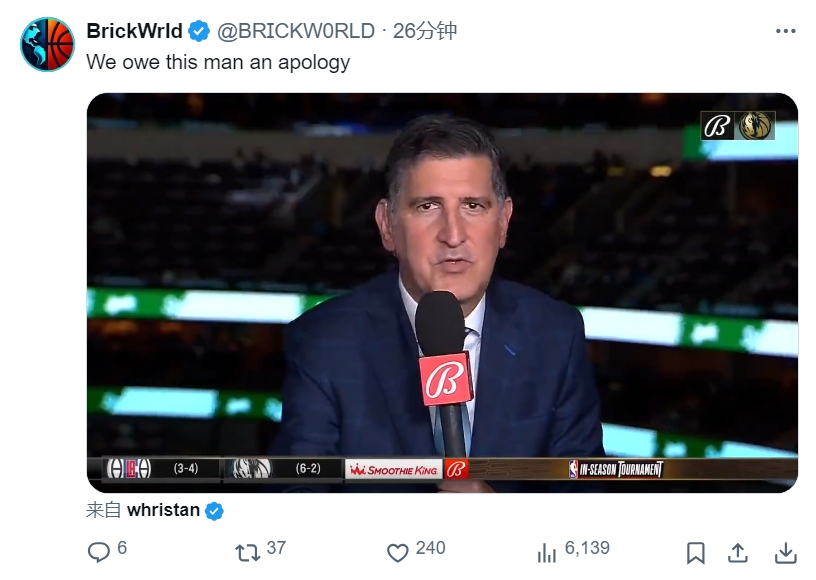Click the BrickWrld display name
Screen dimensions: 816x580
[x=134, y=31]
